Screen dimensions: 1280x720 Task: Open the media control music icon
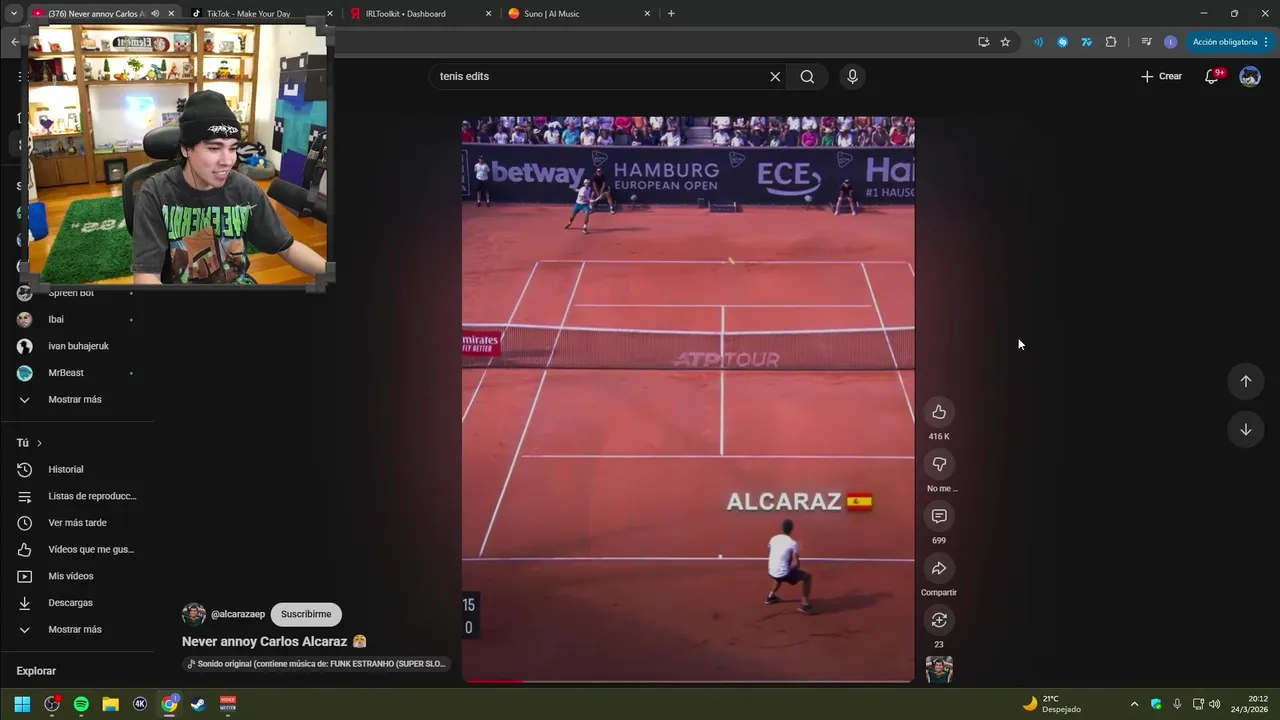[1146, 42]
